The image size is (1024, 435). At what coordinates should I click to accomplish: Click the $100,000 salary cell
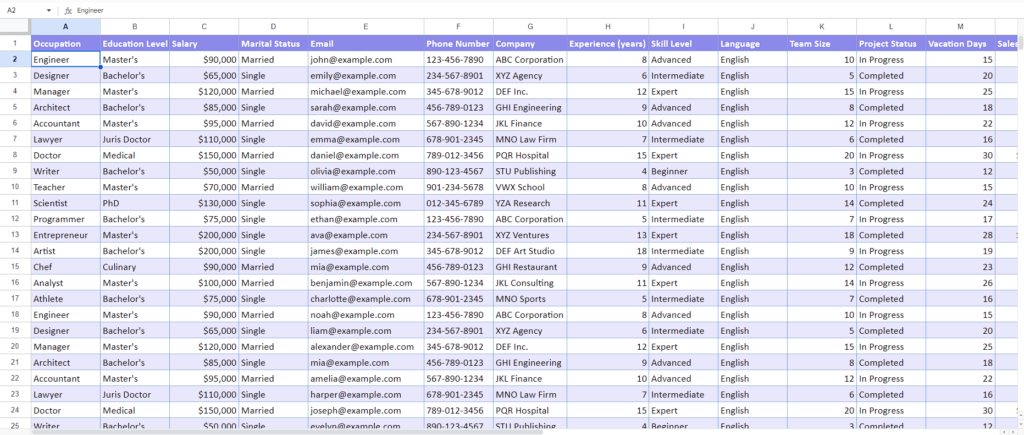[x=204, y=283]
